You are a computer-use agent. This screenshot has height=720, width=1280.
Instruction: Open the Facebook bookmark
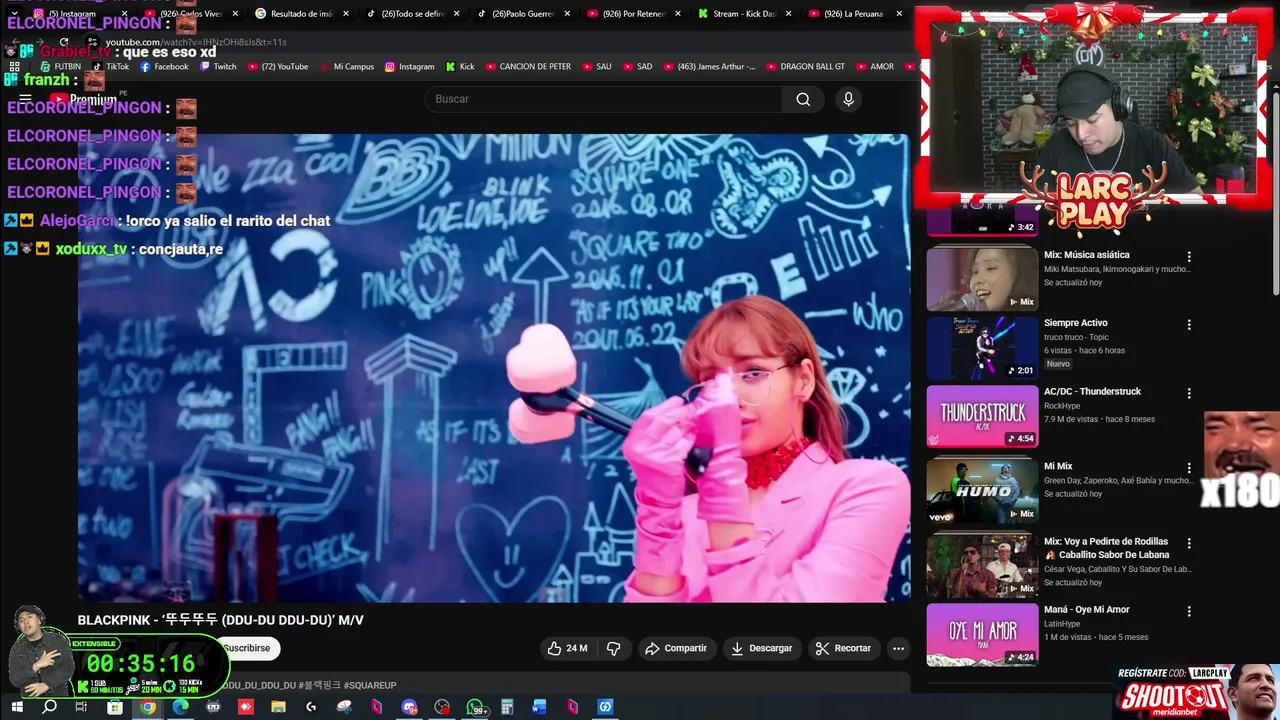click(x=164, y=67)
